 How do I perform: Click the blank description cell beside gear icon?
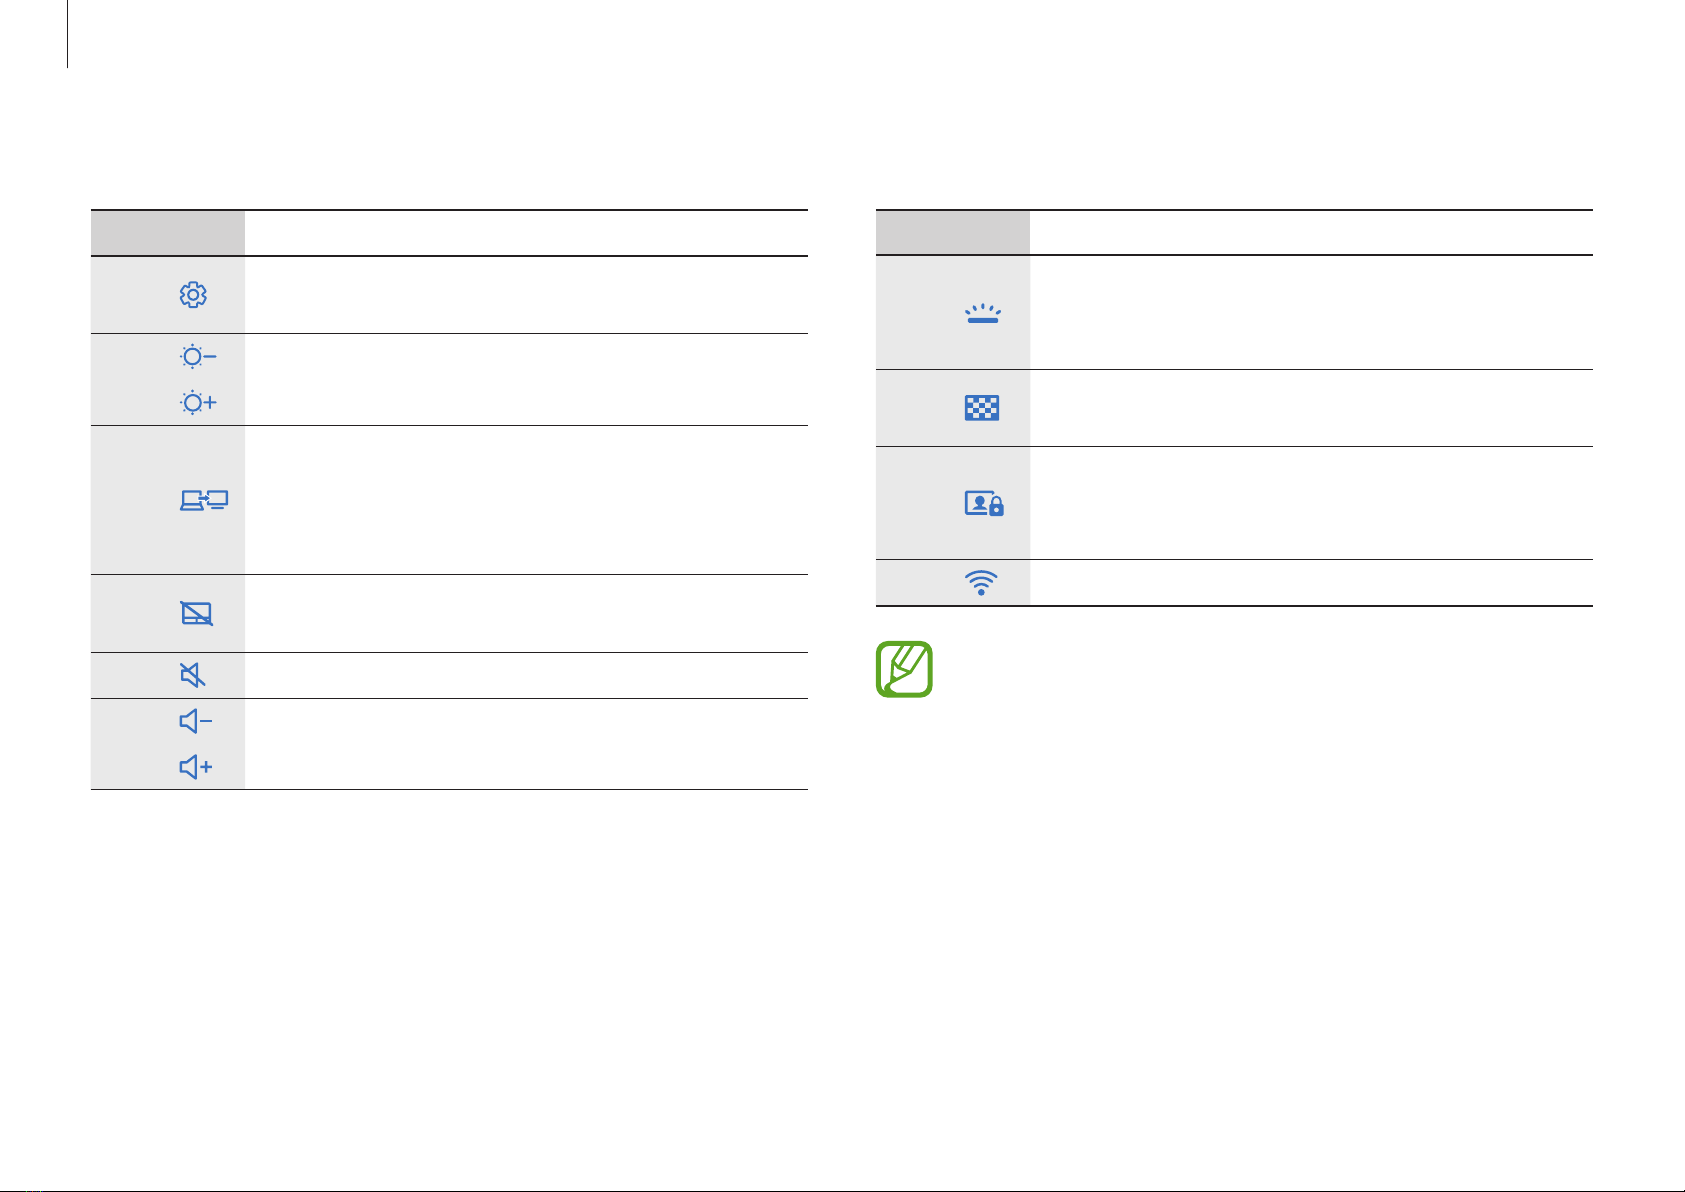[526, 295]
